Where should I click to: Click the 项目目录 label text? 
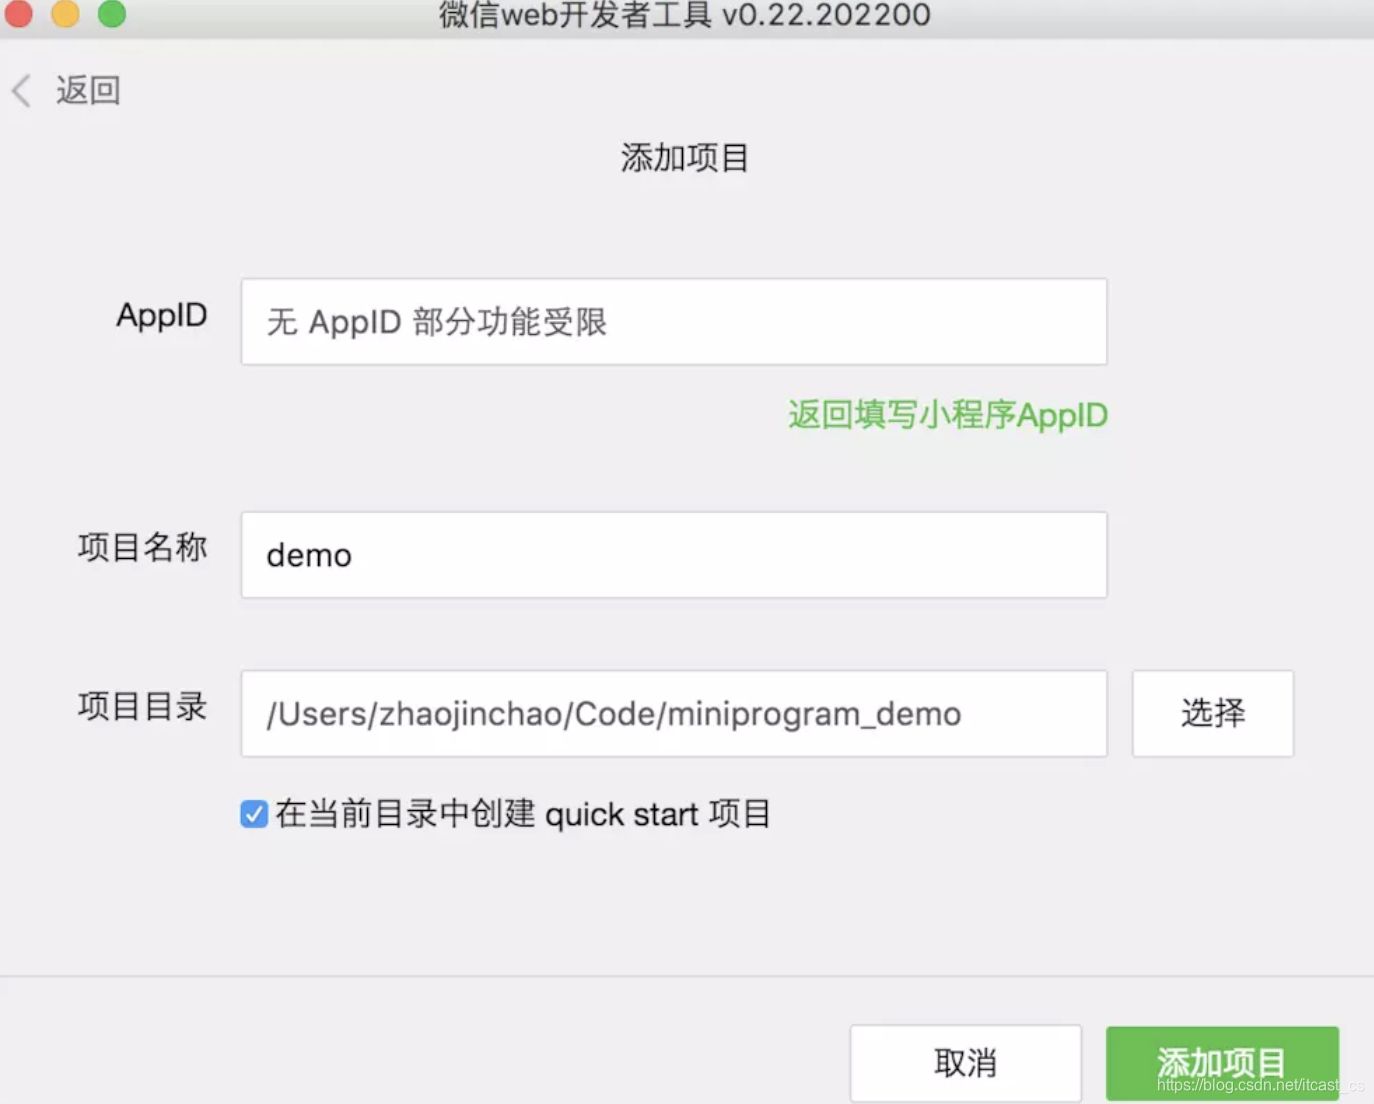point(142,706)
